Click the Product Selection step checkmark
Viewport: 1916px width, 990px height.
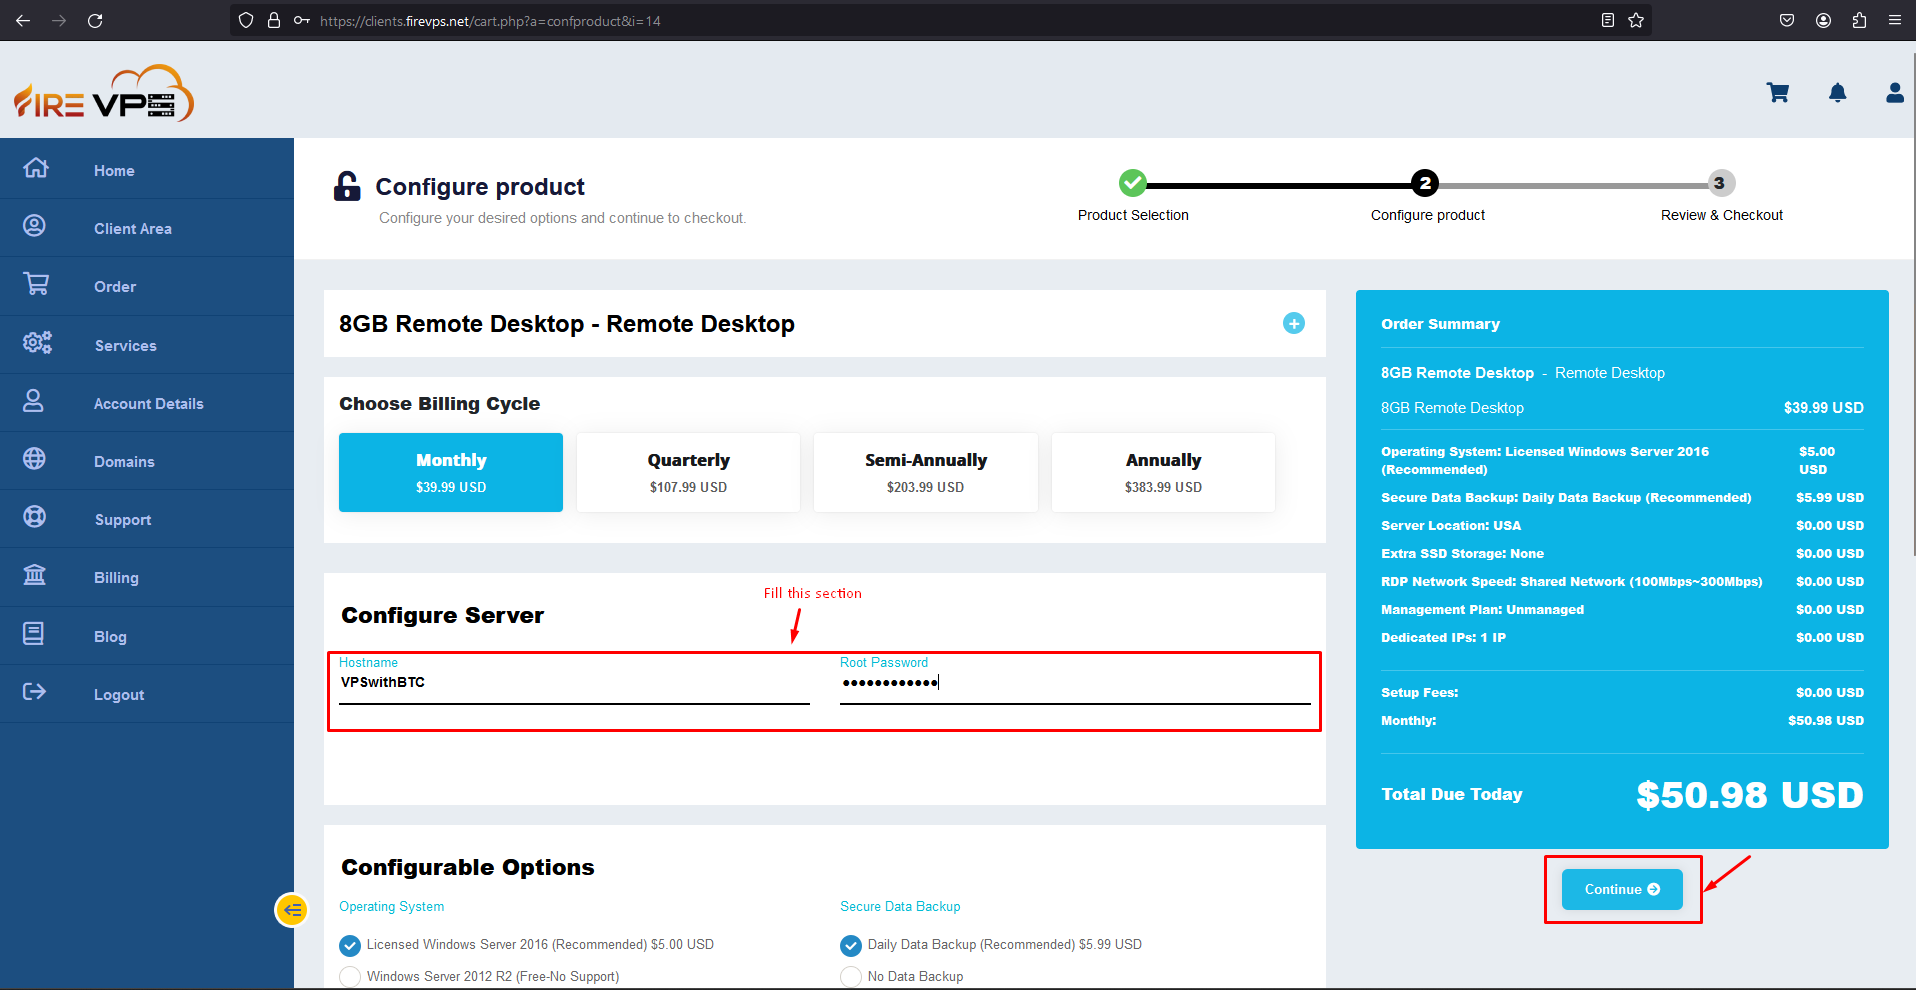point(1133,183)
